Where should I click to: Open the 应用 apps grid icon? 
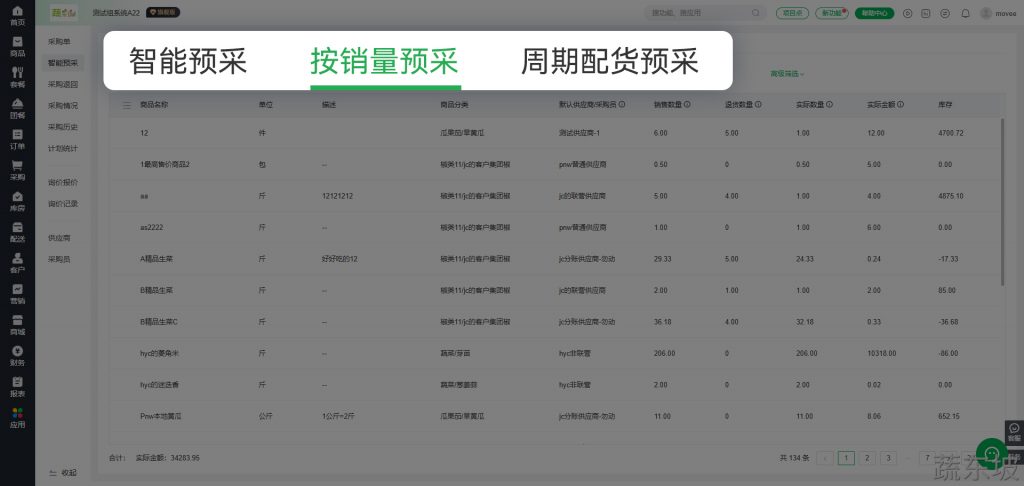(x=17, y=417)
